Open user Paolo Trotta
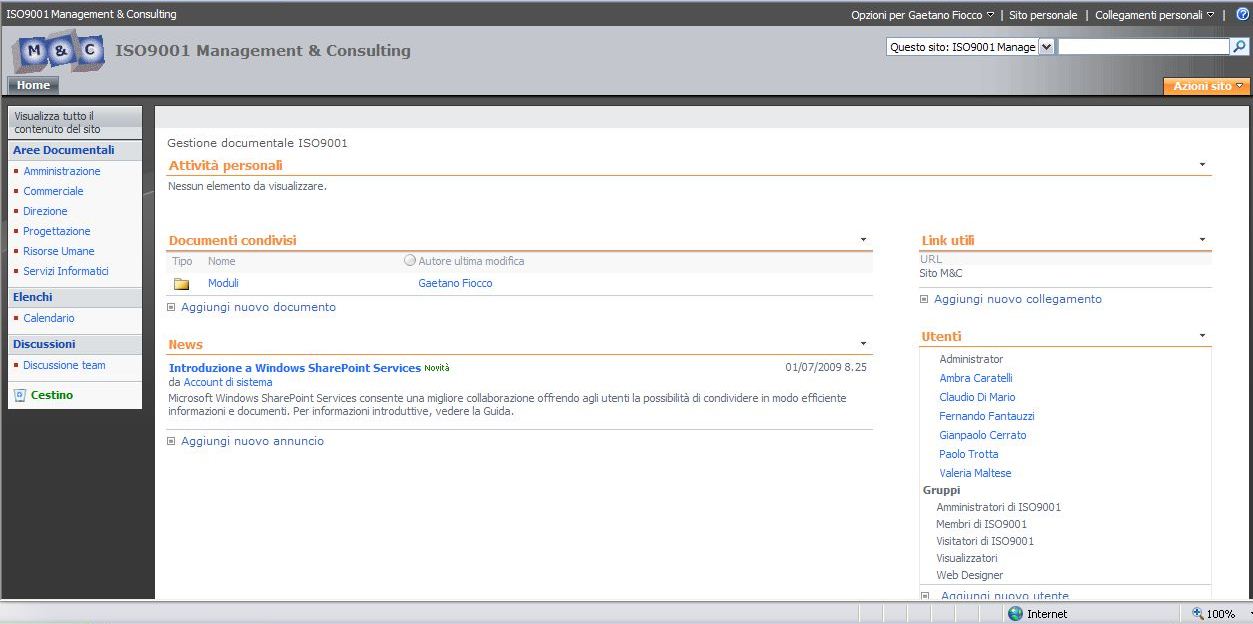Screen dimensions: 1253x624 (969, 454)
